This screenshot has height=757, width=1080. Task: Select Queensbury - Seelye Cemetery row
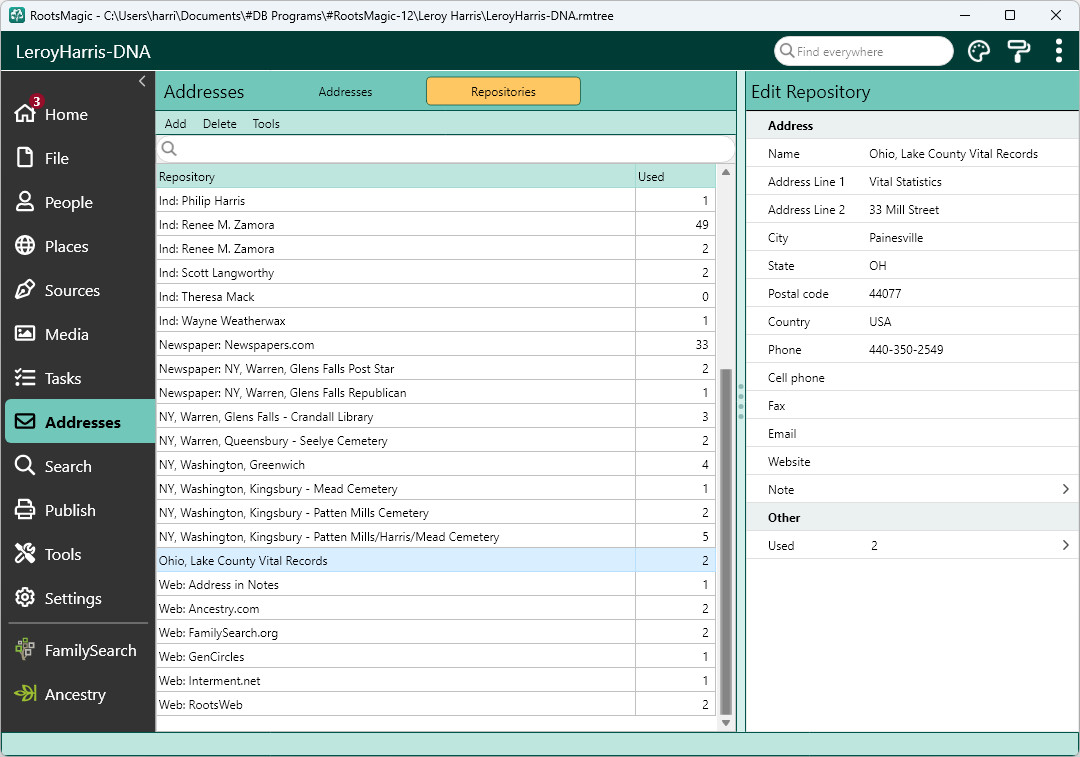[x=436, y=441]
